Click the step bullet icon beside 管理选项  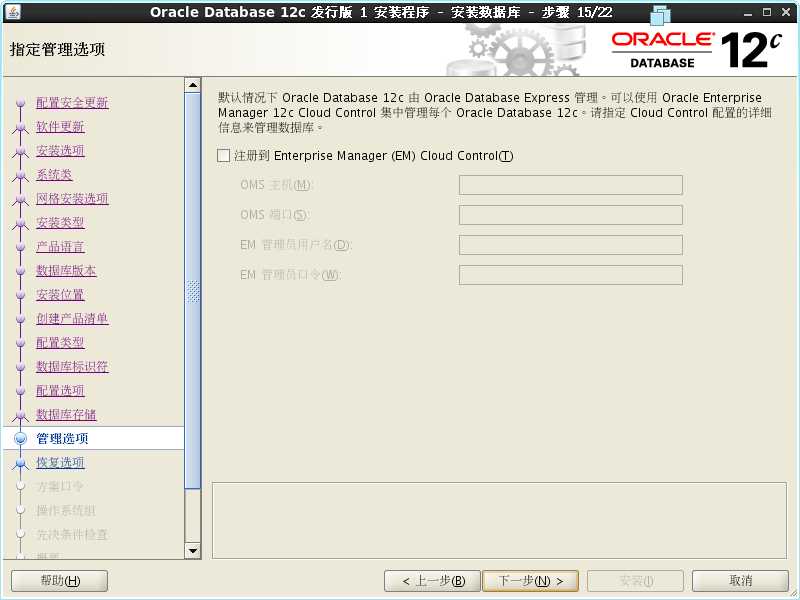[x=20, y=438]
